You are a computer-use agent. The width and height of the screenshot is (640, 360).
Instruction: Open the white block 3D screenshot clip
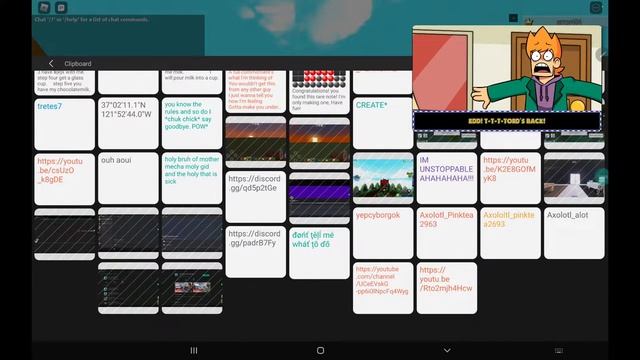574,178
